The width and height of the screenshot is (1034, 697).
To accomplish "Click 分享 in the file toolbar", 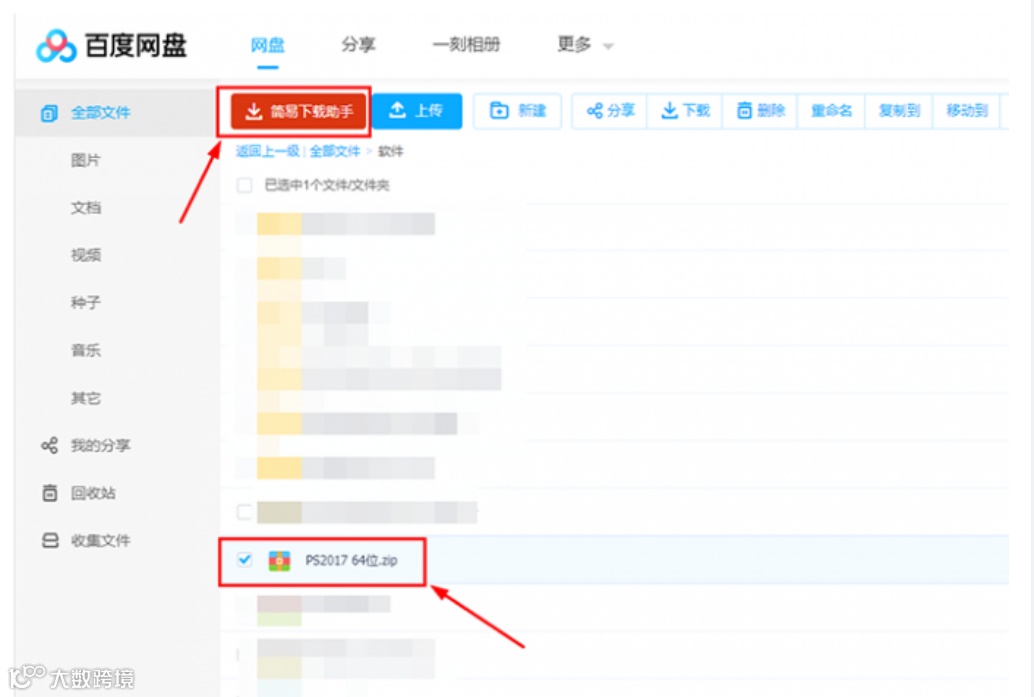I will tap(610, 111).
